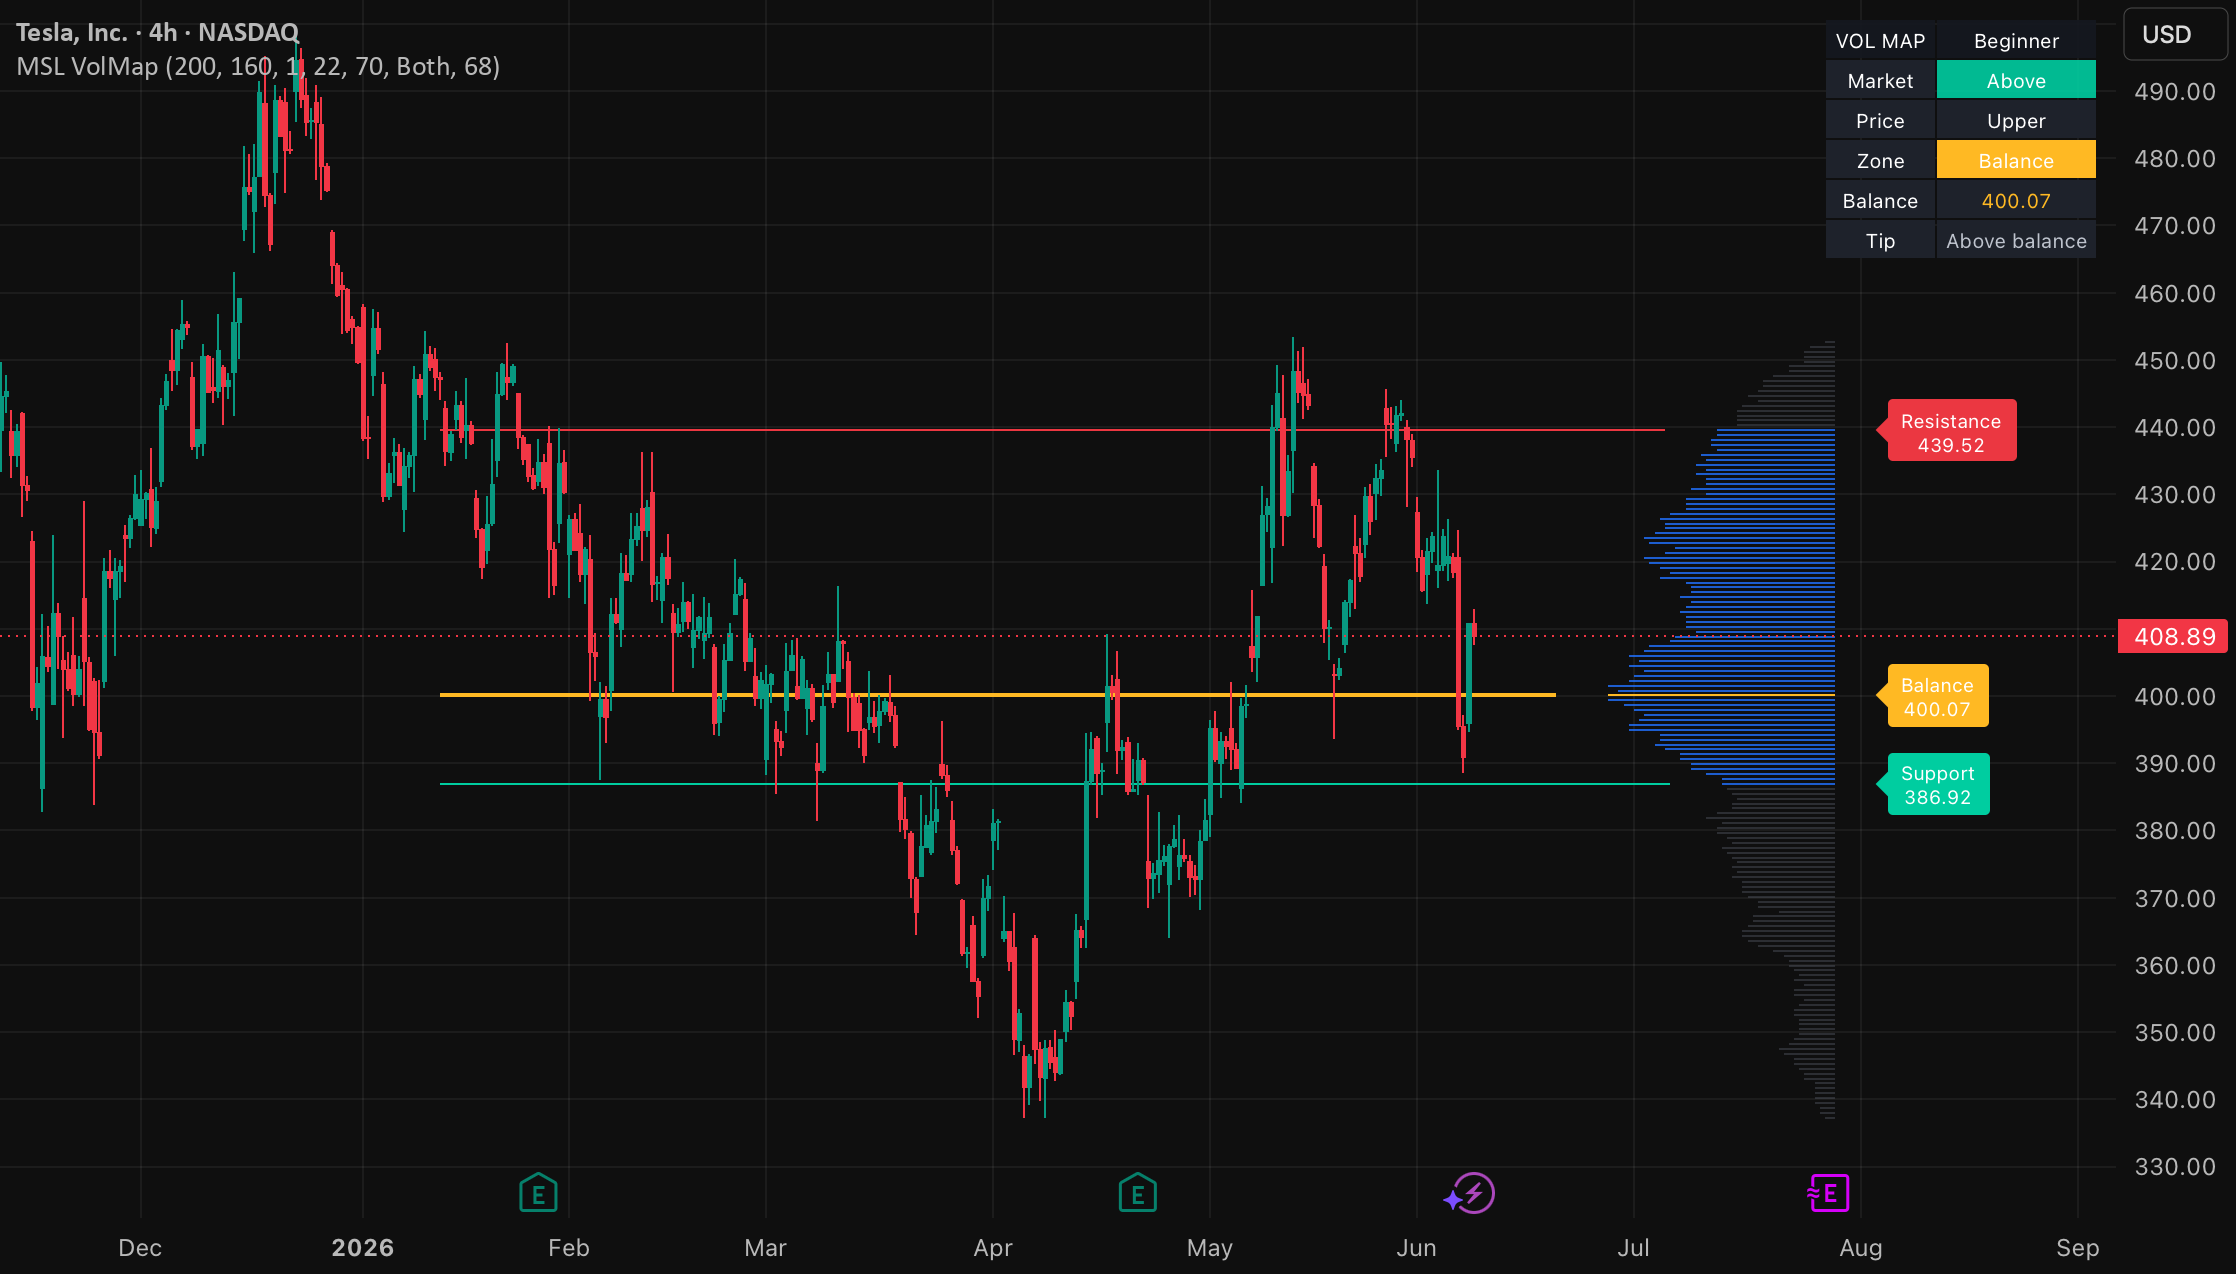Select the yellow Balance 400.07 label
This screenshot has width=2236, height=1274.
1937,697
